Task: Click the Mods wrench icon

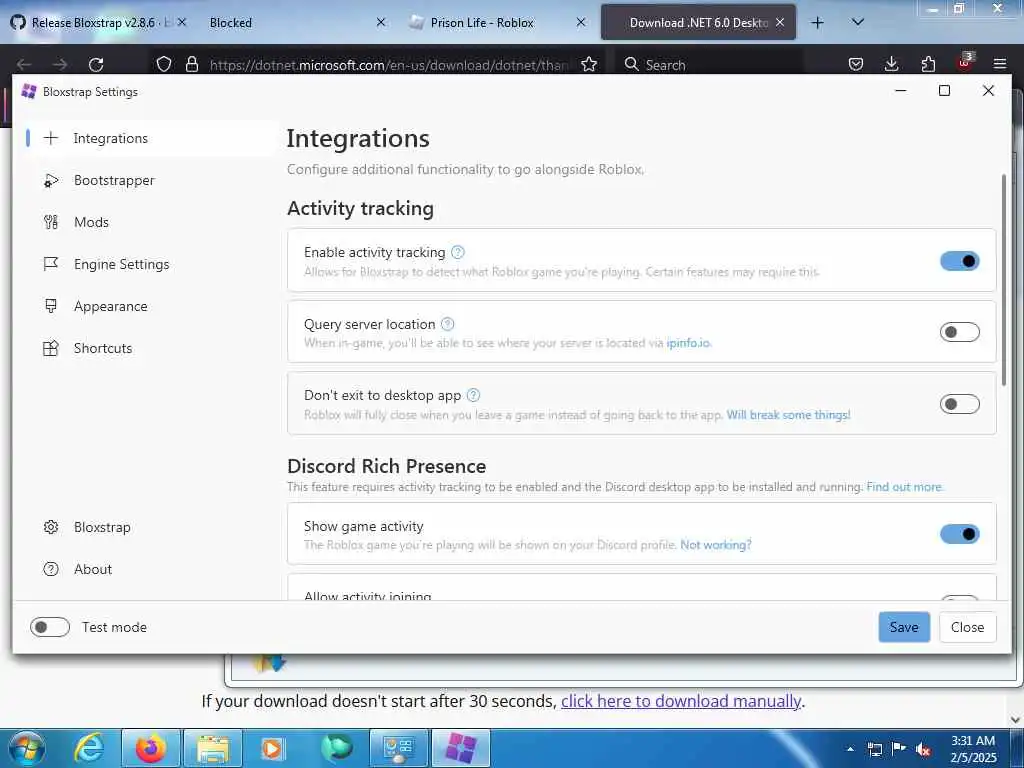Action: 51,222
